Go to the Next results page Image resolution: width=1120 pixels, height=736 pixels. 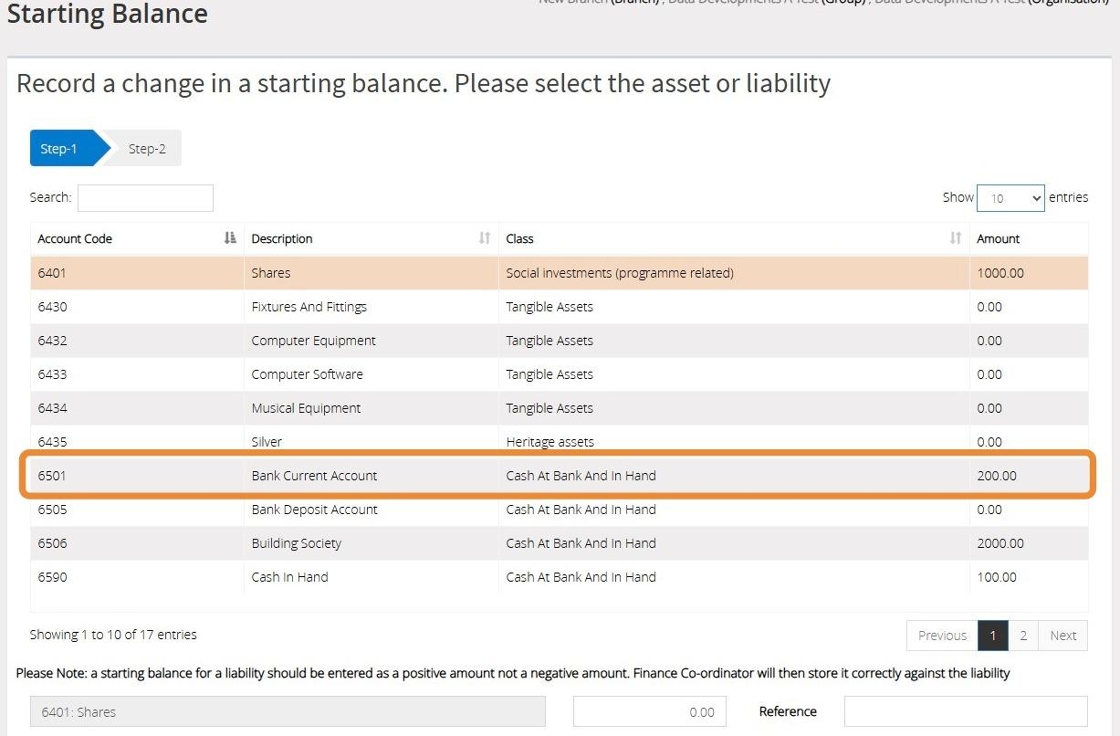click(1063, 635)
